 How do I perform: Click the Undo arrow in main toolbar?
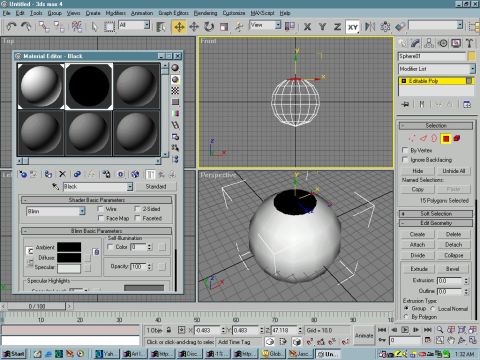point(12,27)
